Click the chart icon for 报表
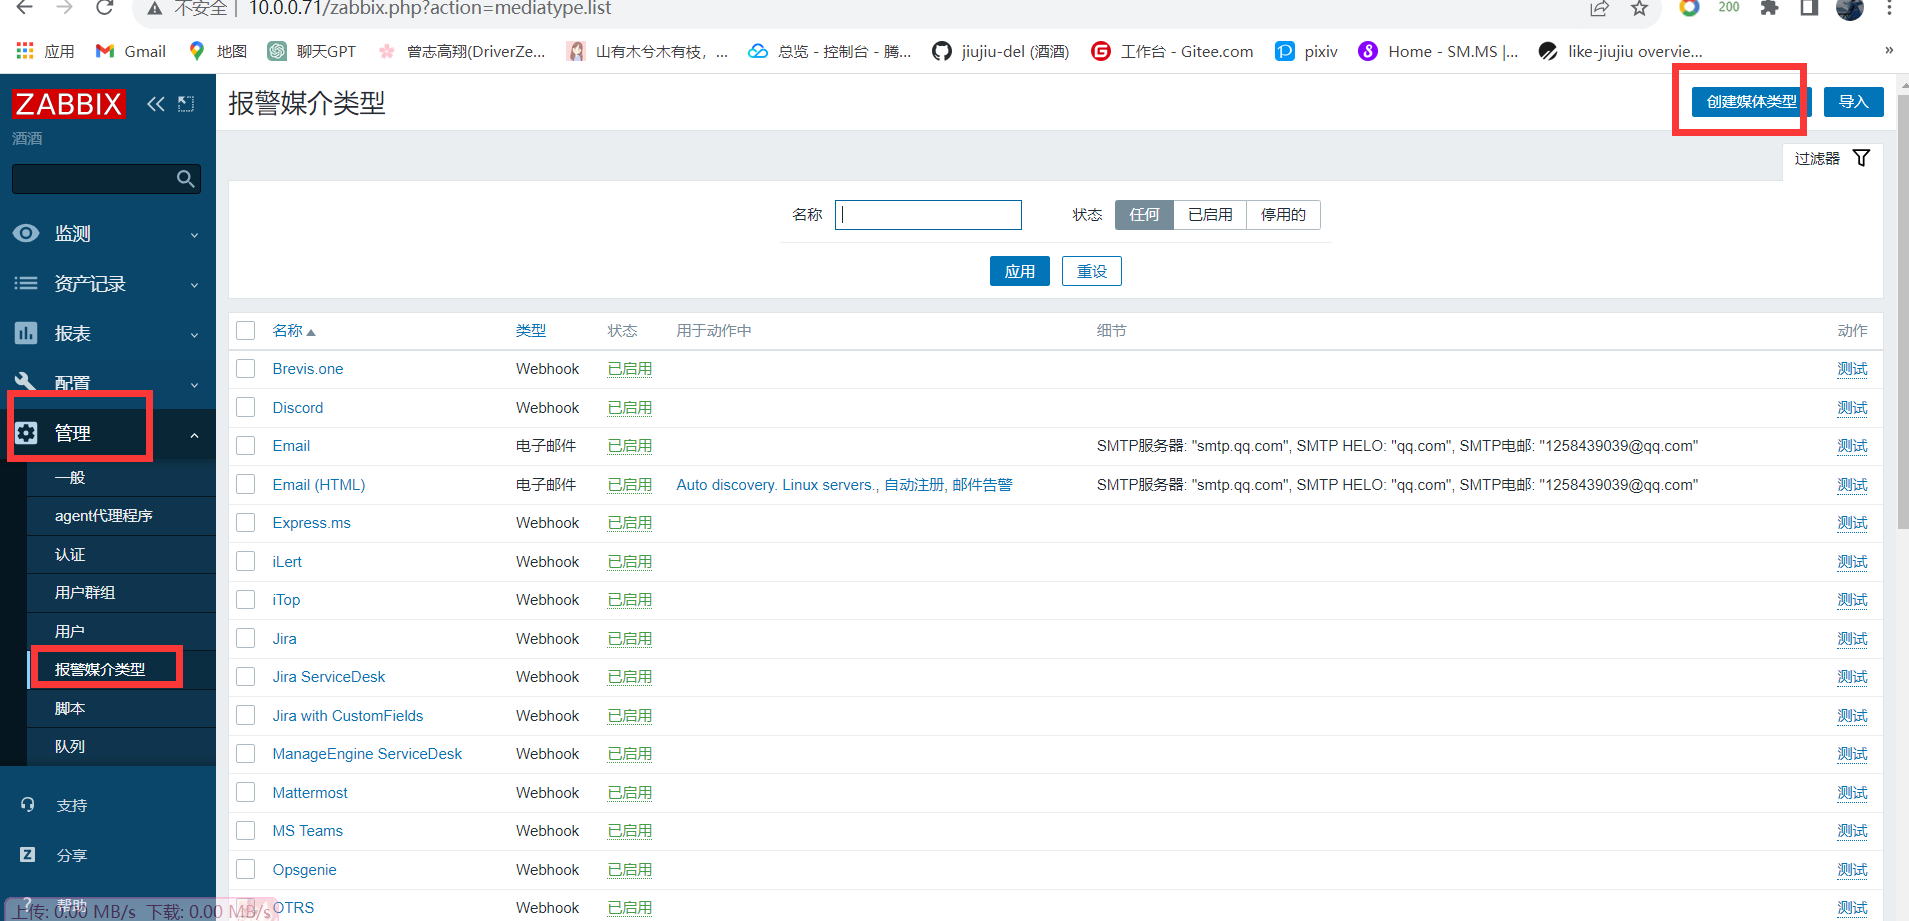Screen dimensions: 1909x921 point(26,333)
